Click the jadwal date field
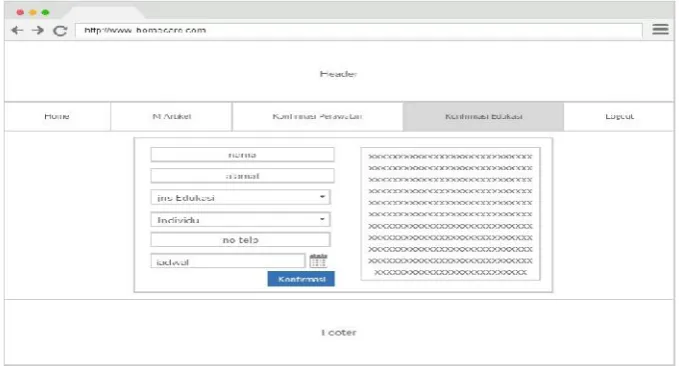Image resolution: width=679 pixels, height=366 pixels. point(228,261)
